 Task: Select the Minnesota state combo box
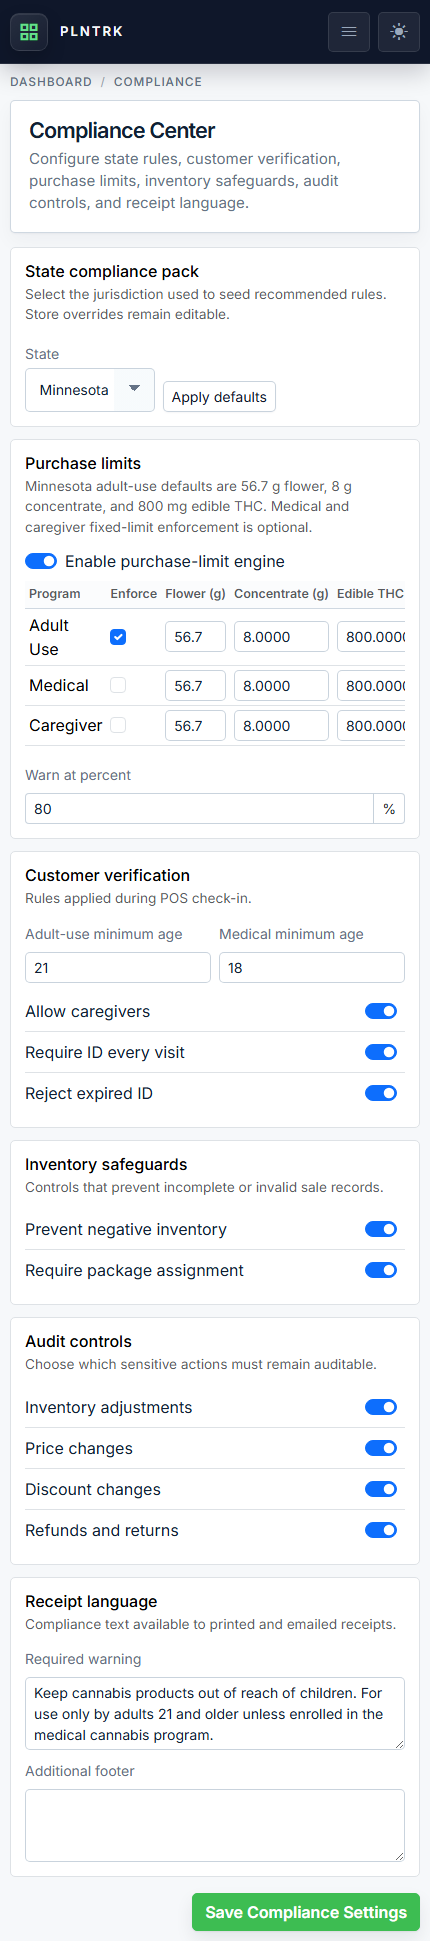(90, 390)
